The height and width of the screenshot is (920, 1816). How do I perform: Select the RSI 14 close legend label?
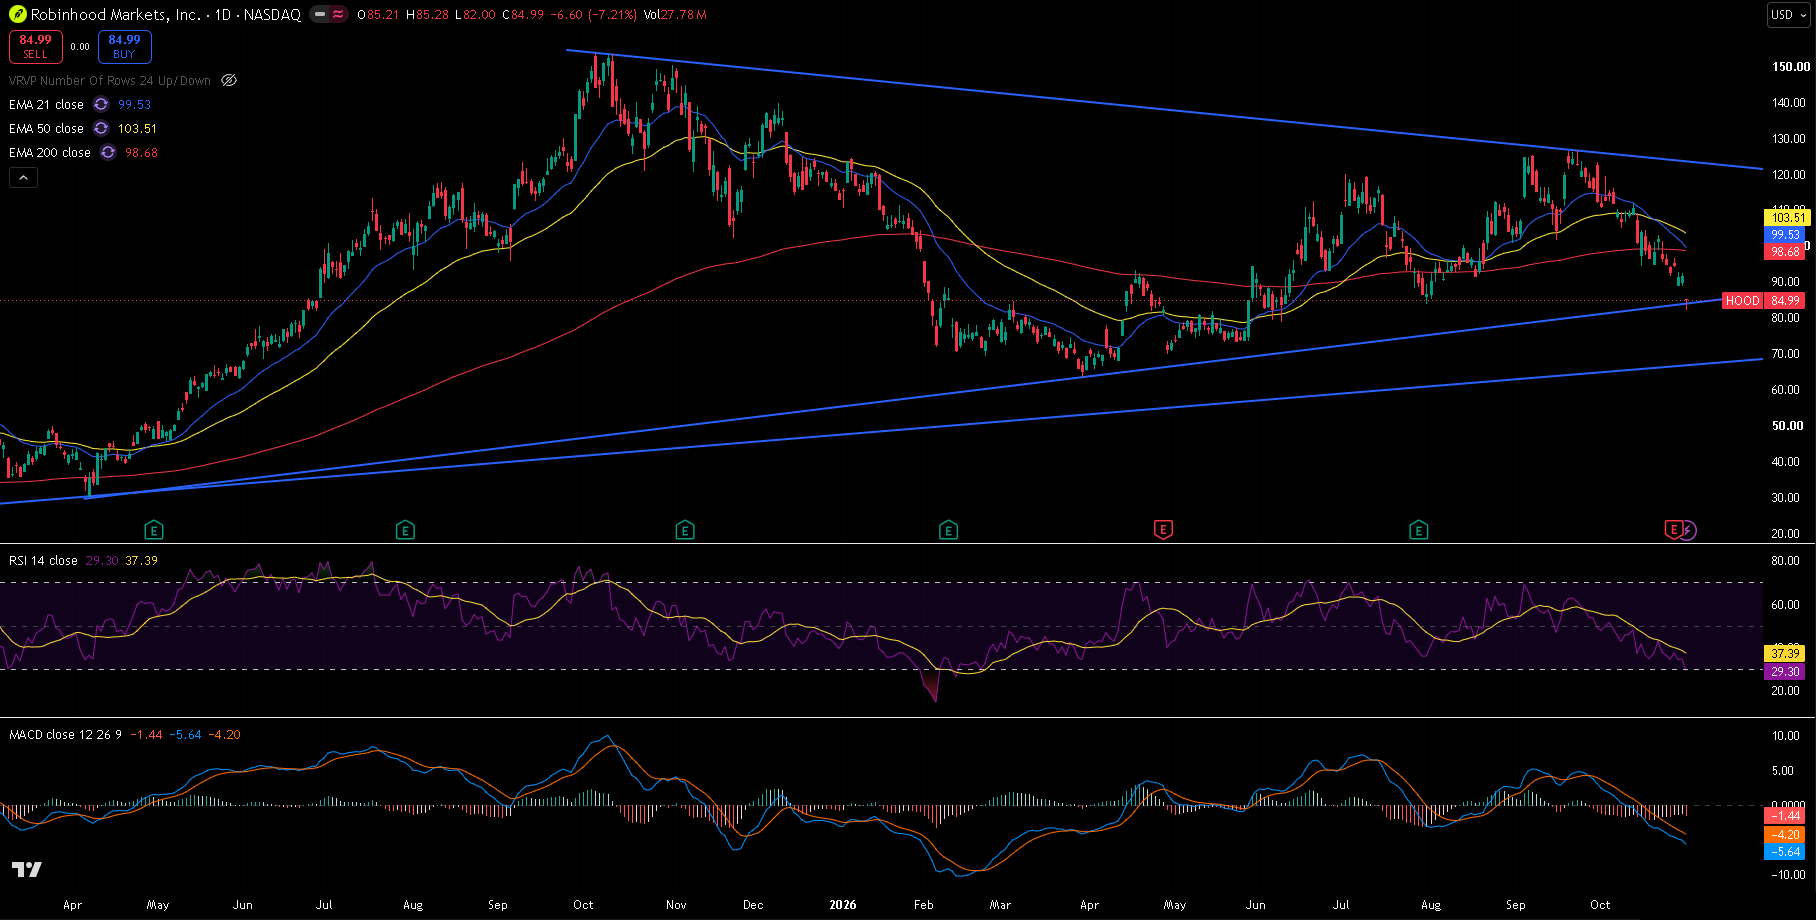pyautogui.click(x=43, y=560)
